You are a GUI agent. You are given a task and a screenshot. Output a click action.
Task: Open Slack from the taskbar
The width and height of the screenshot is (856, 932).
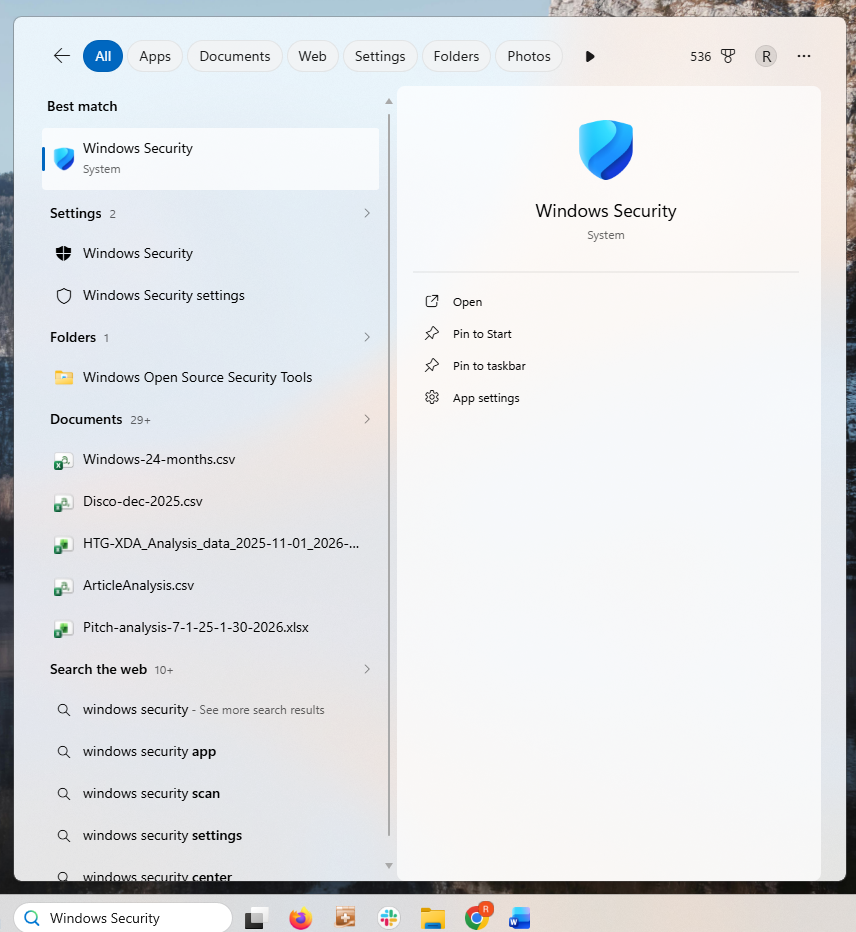389,918
